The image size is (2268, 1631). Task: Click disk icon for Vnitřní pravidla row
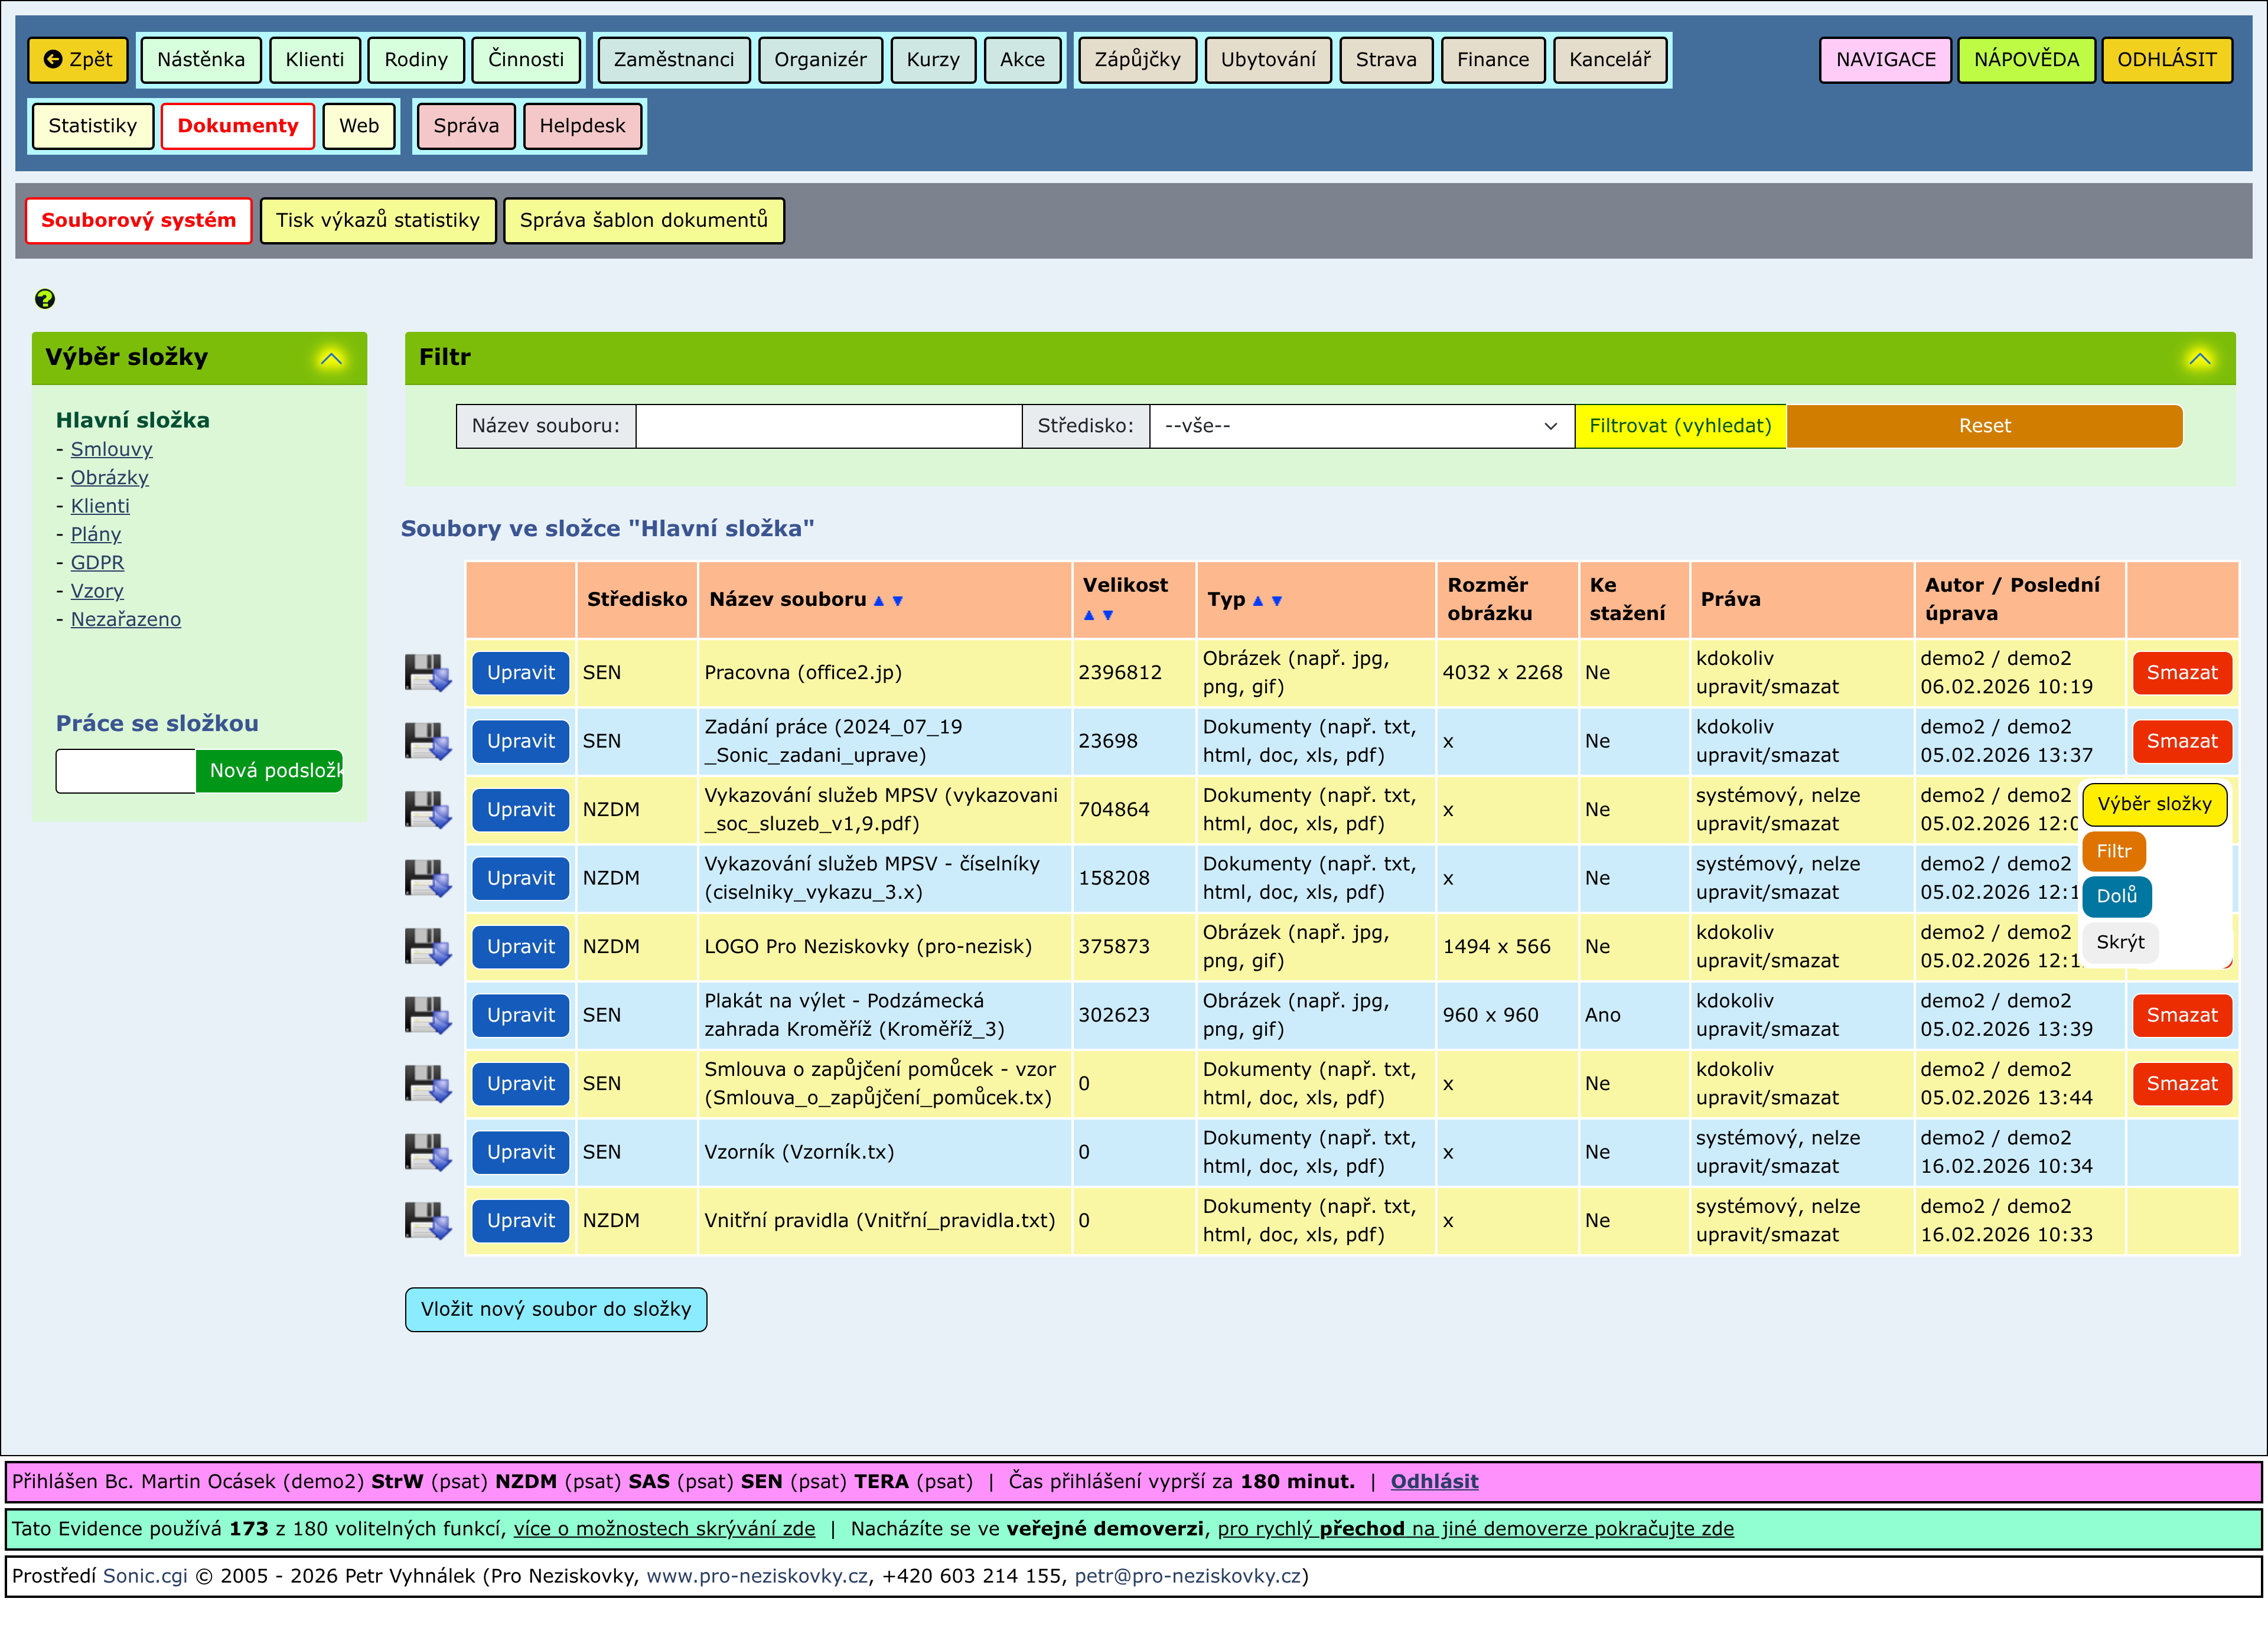pos(428,1220)
